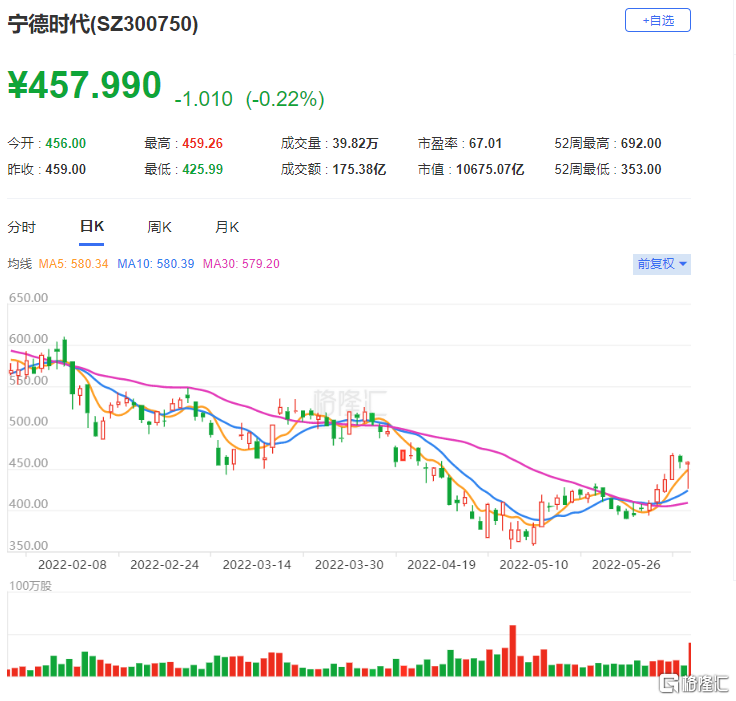Click 52-week high value 692.00
Image resolution: width=736 pixels, height=701 pixels.
click(x=641, y=143)
